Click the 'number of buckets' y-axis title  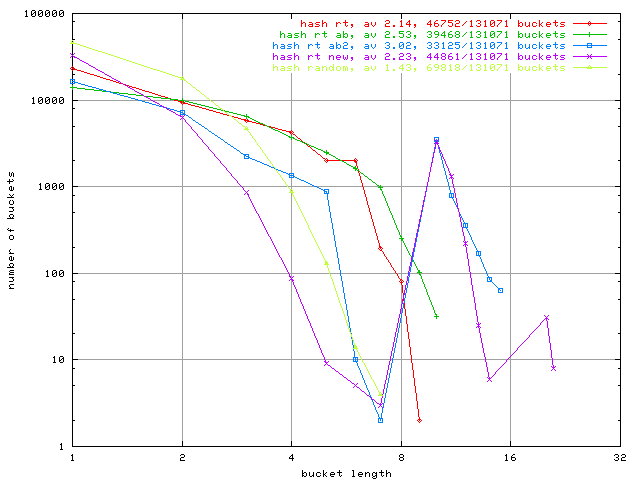(11, 231)
